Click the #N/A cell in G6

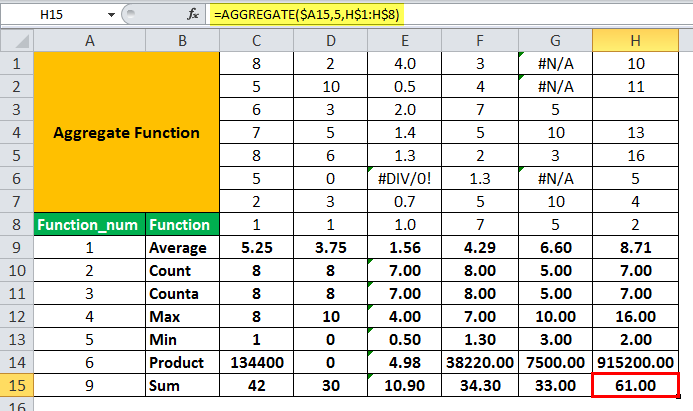point(556,179)
